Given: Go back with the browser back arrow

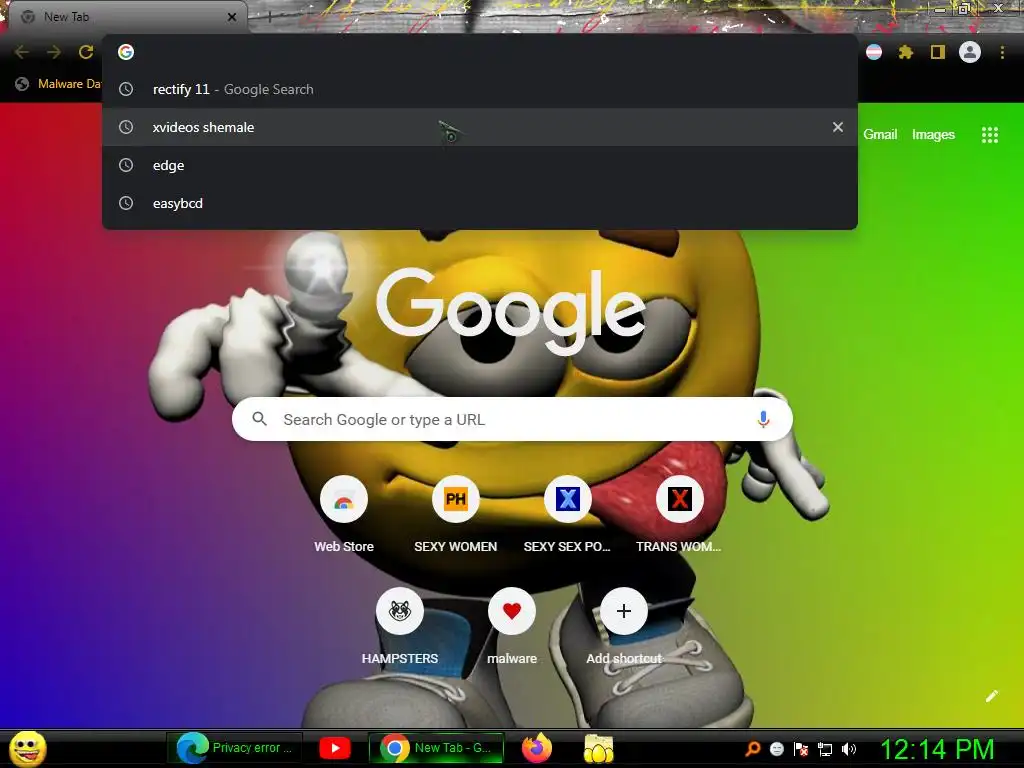Looking at the screenshot, I should [x=22, y=52].
